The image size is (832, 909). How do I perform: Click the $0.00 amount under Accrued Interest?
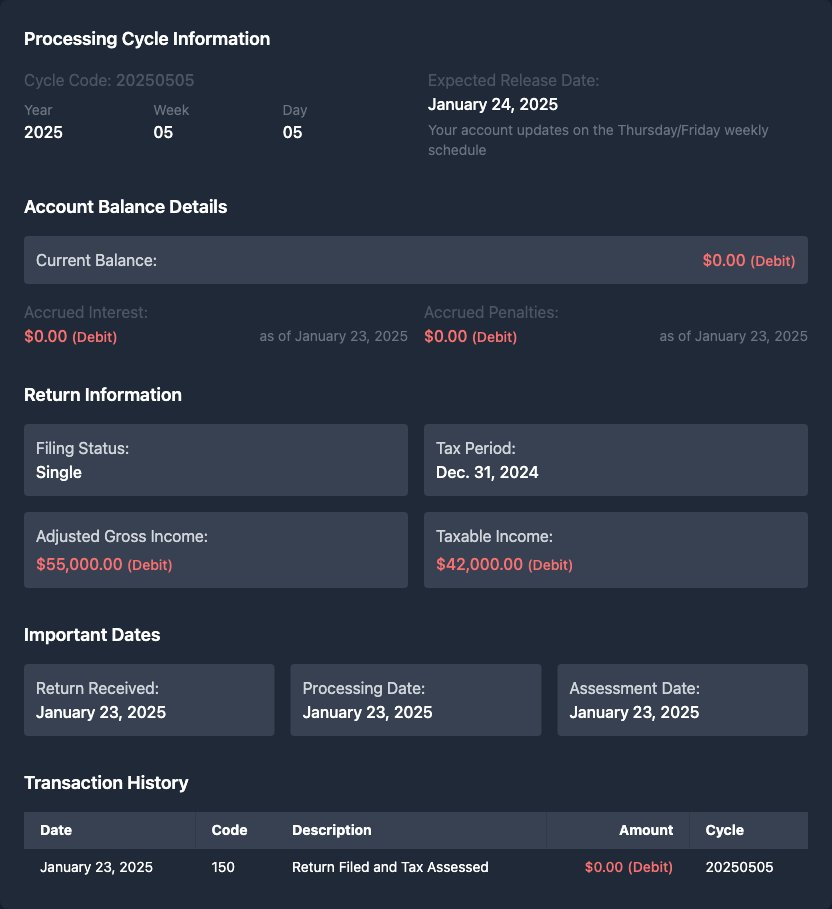coord(71,336)
